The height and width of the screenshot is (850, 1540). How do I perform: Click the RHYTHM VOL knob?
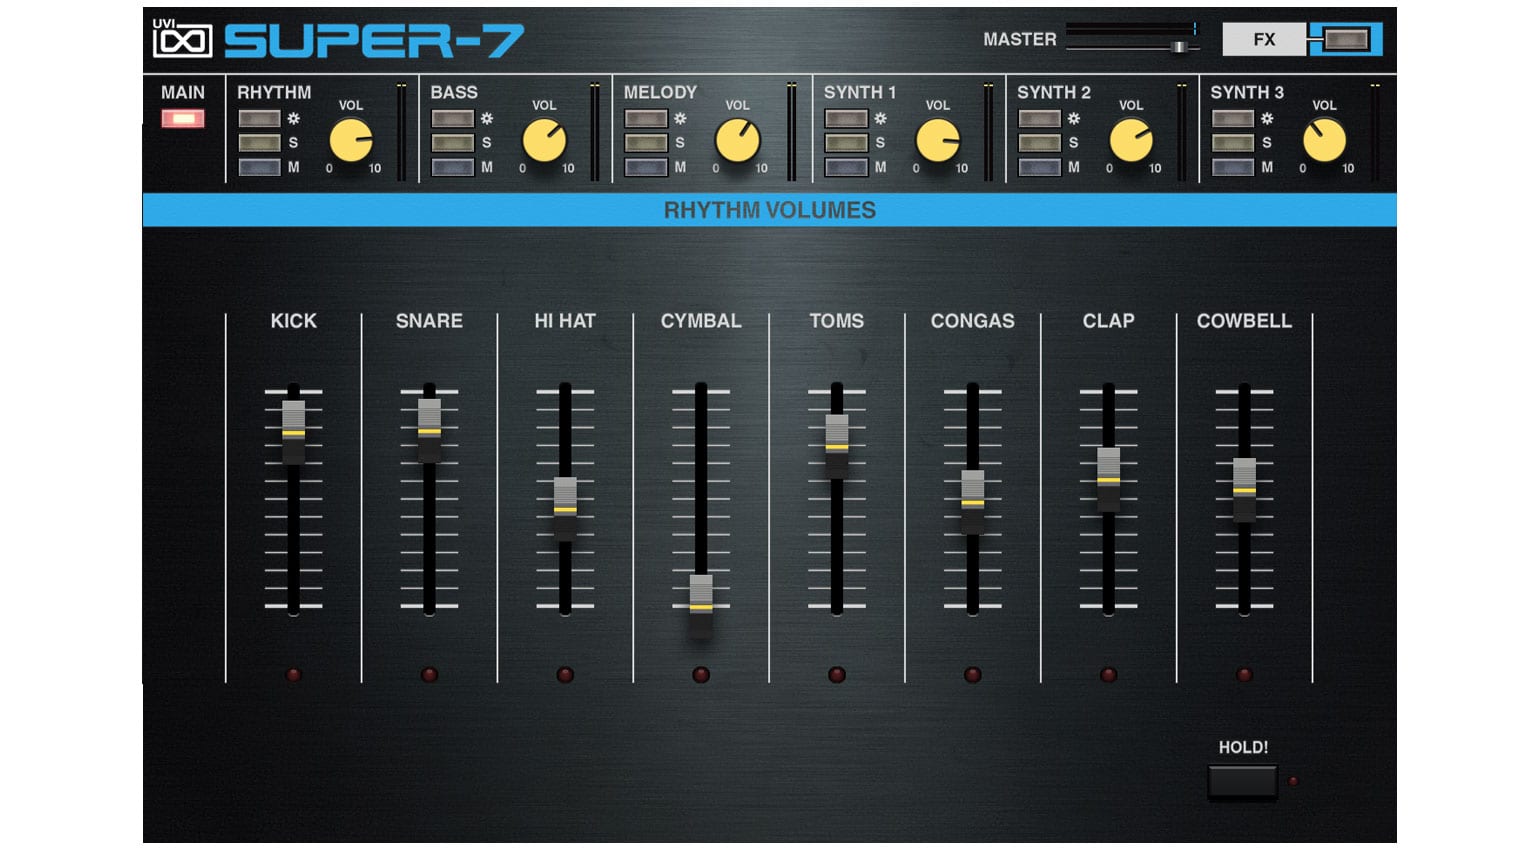pyautogui.click(x=351, y=141)
